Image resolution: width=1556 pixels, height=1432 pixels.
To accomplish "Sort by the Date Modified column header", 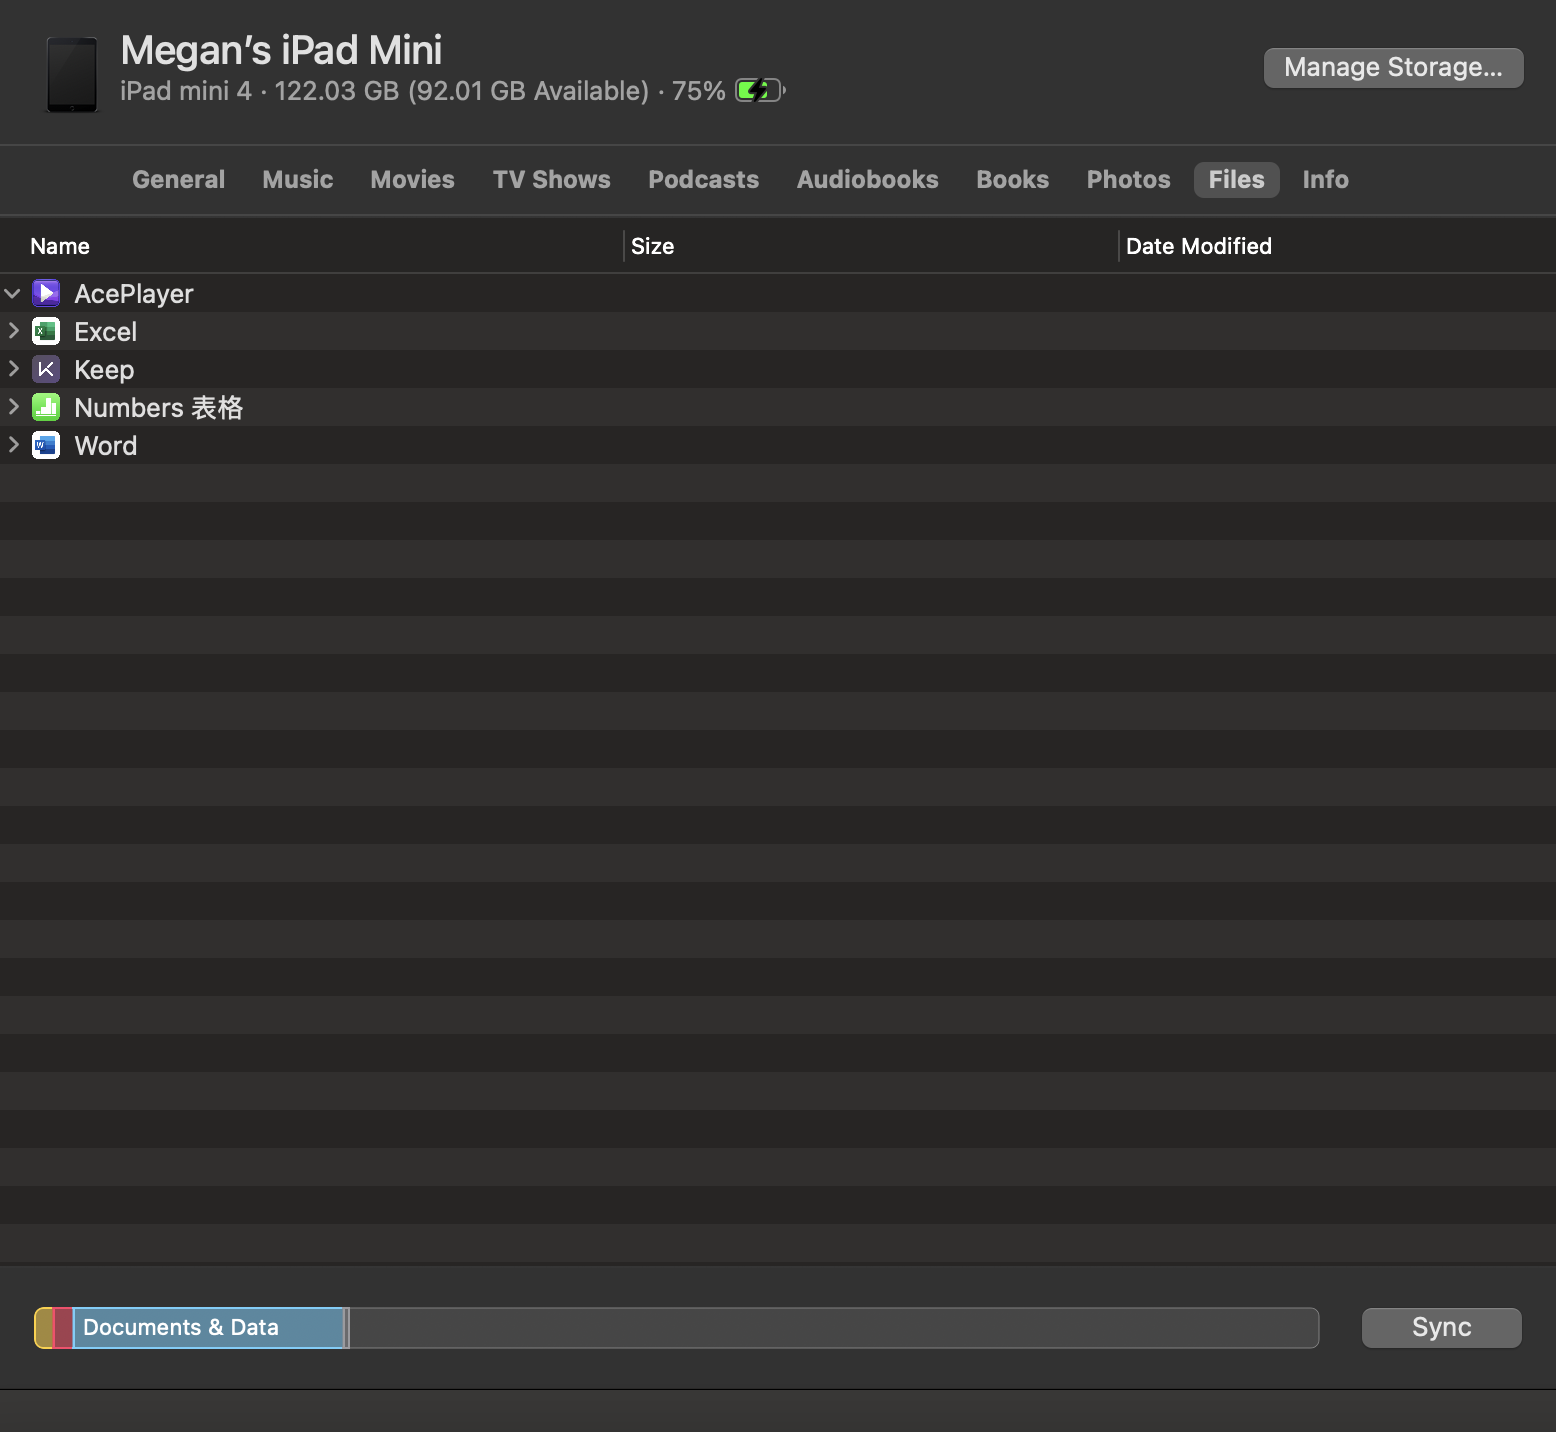I will click(1198, 246).
